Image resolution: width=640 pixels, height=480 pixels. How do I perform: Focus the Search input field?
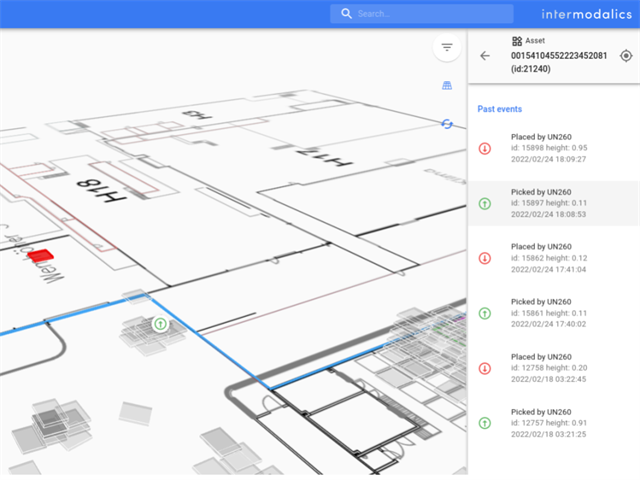point(430,14)
